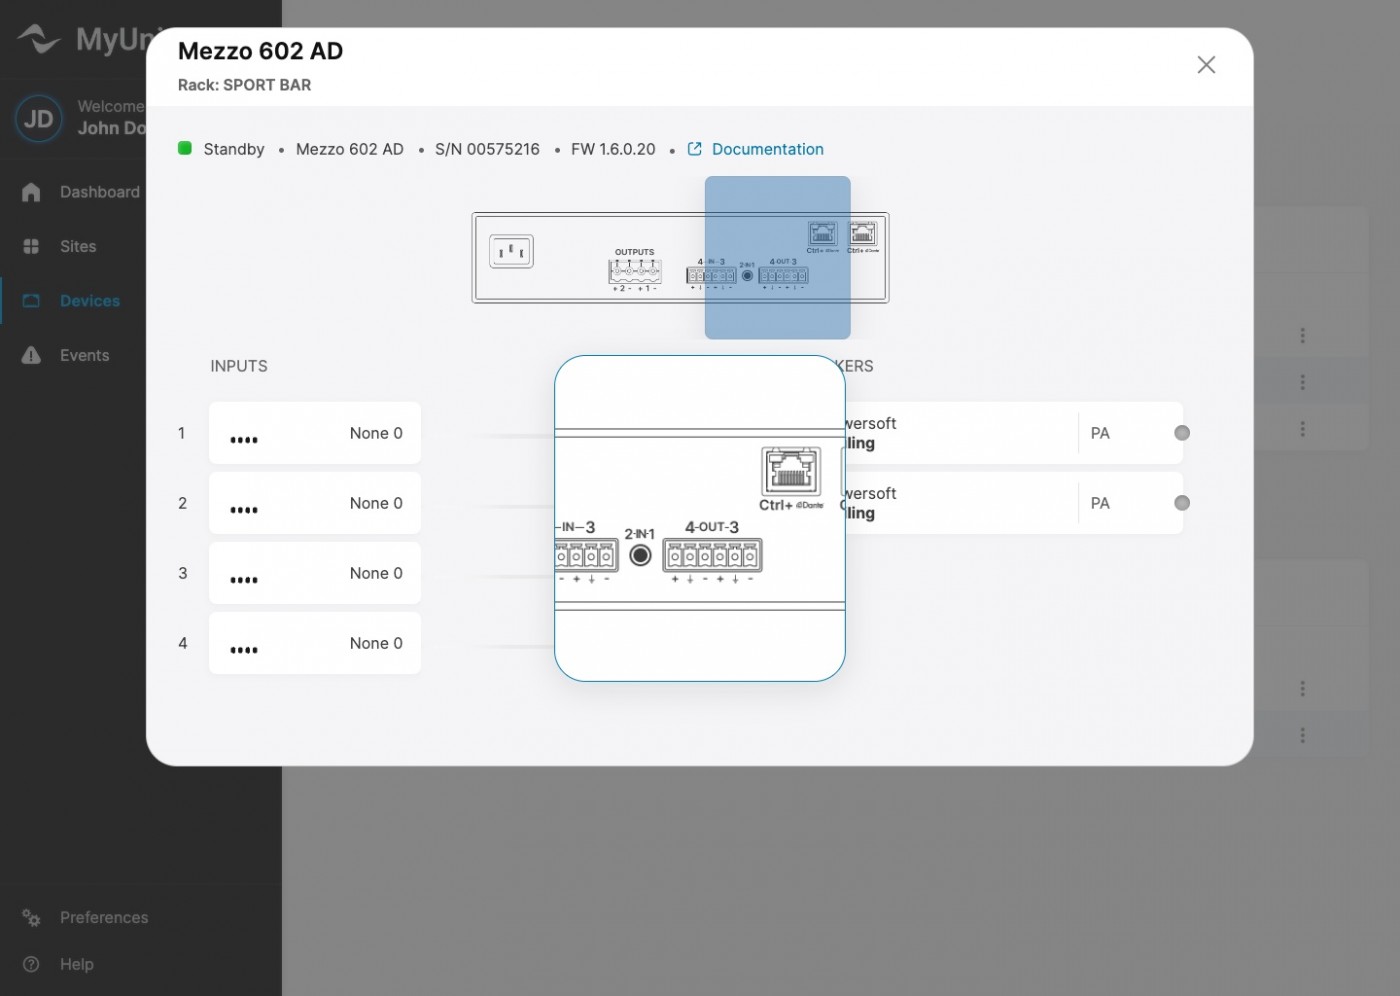The image size is (1400, 996).
Task: Click the Sites grid icon
Action: pyautogui.click(x=31, y=246)
